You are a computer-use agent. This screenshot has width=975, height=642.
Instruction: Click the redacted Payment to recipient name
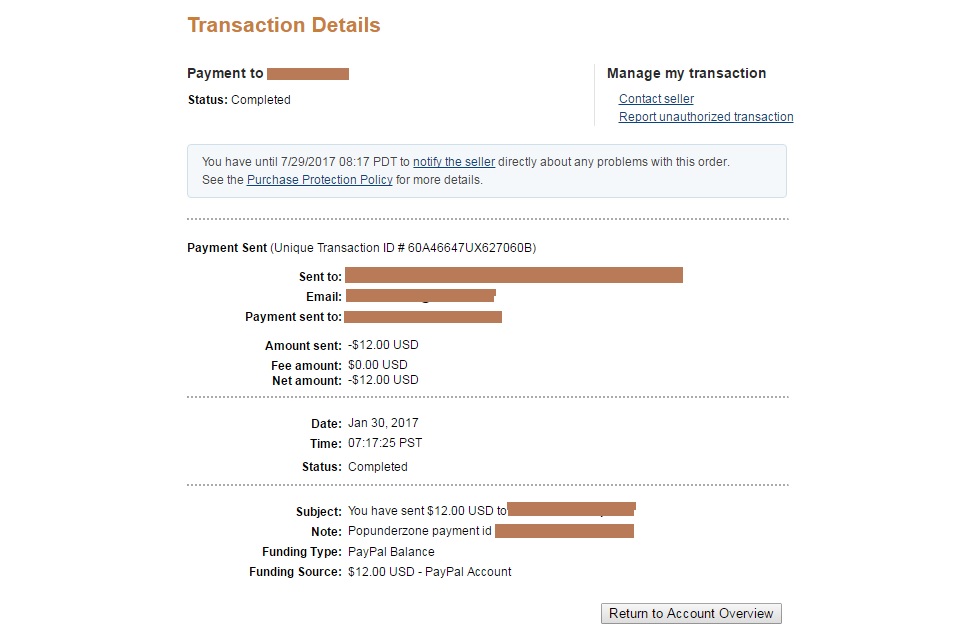point(308,74)
